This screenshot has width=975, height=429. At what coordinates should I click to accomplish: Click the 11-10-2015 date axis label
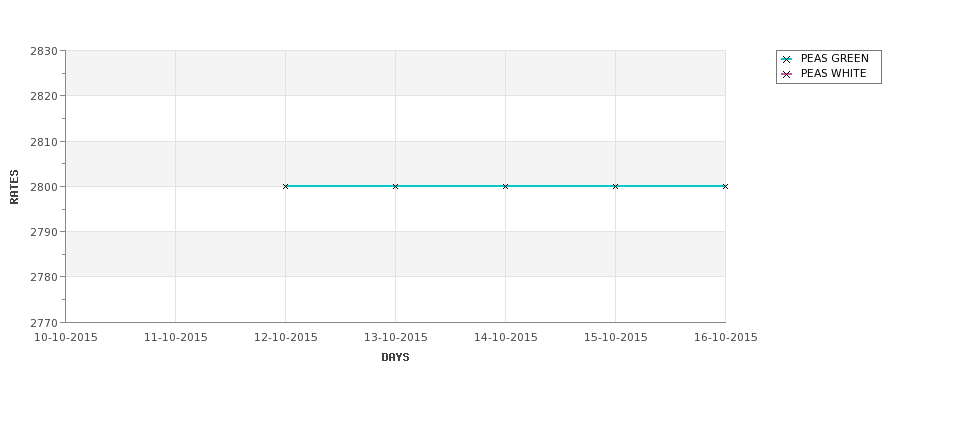click(175, 338)
